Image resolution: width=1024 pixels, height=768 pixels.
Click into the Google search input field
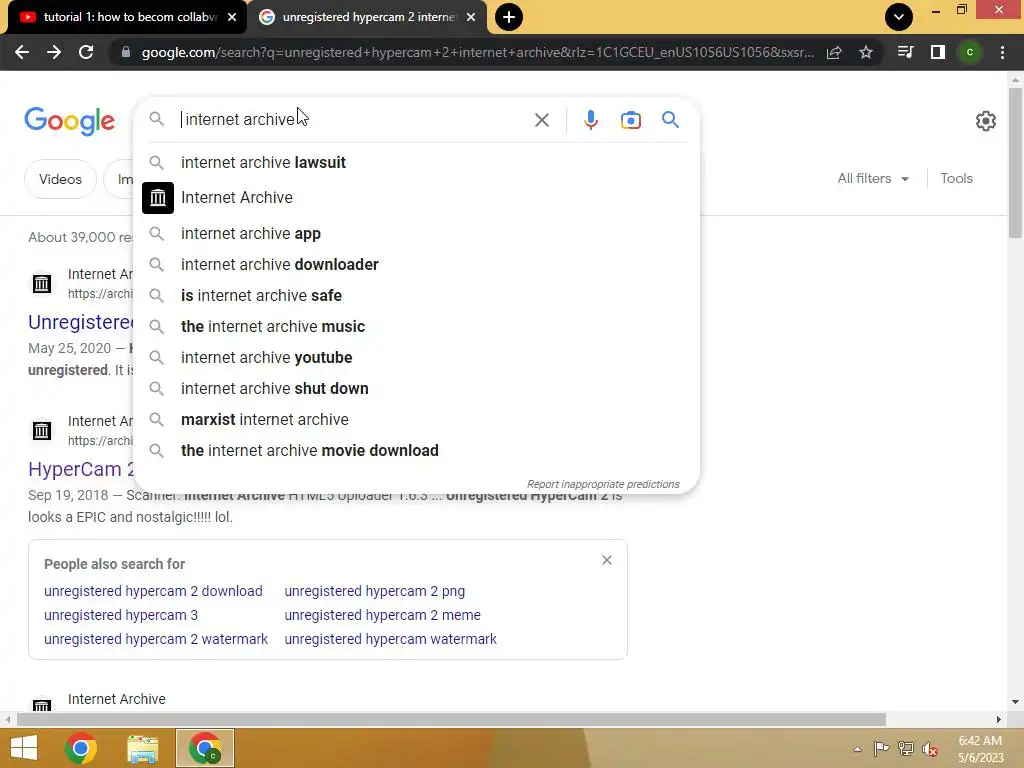click(x=353, y=120)
